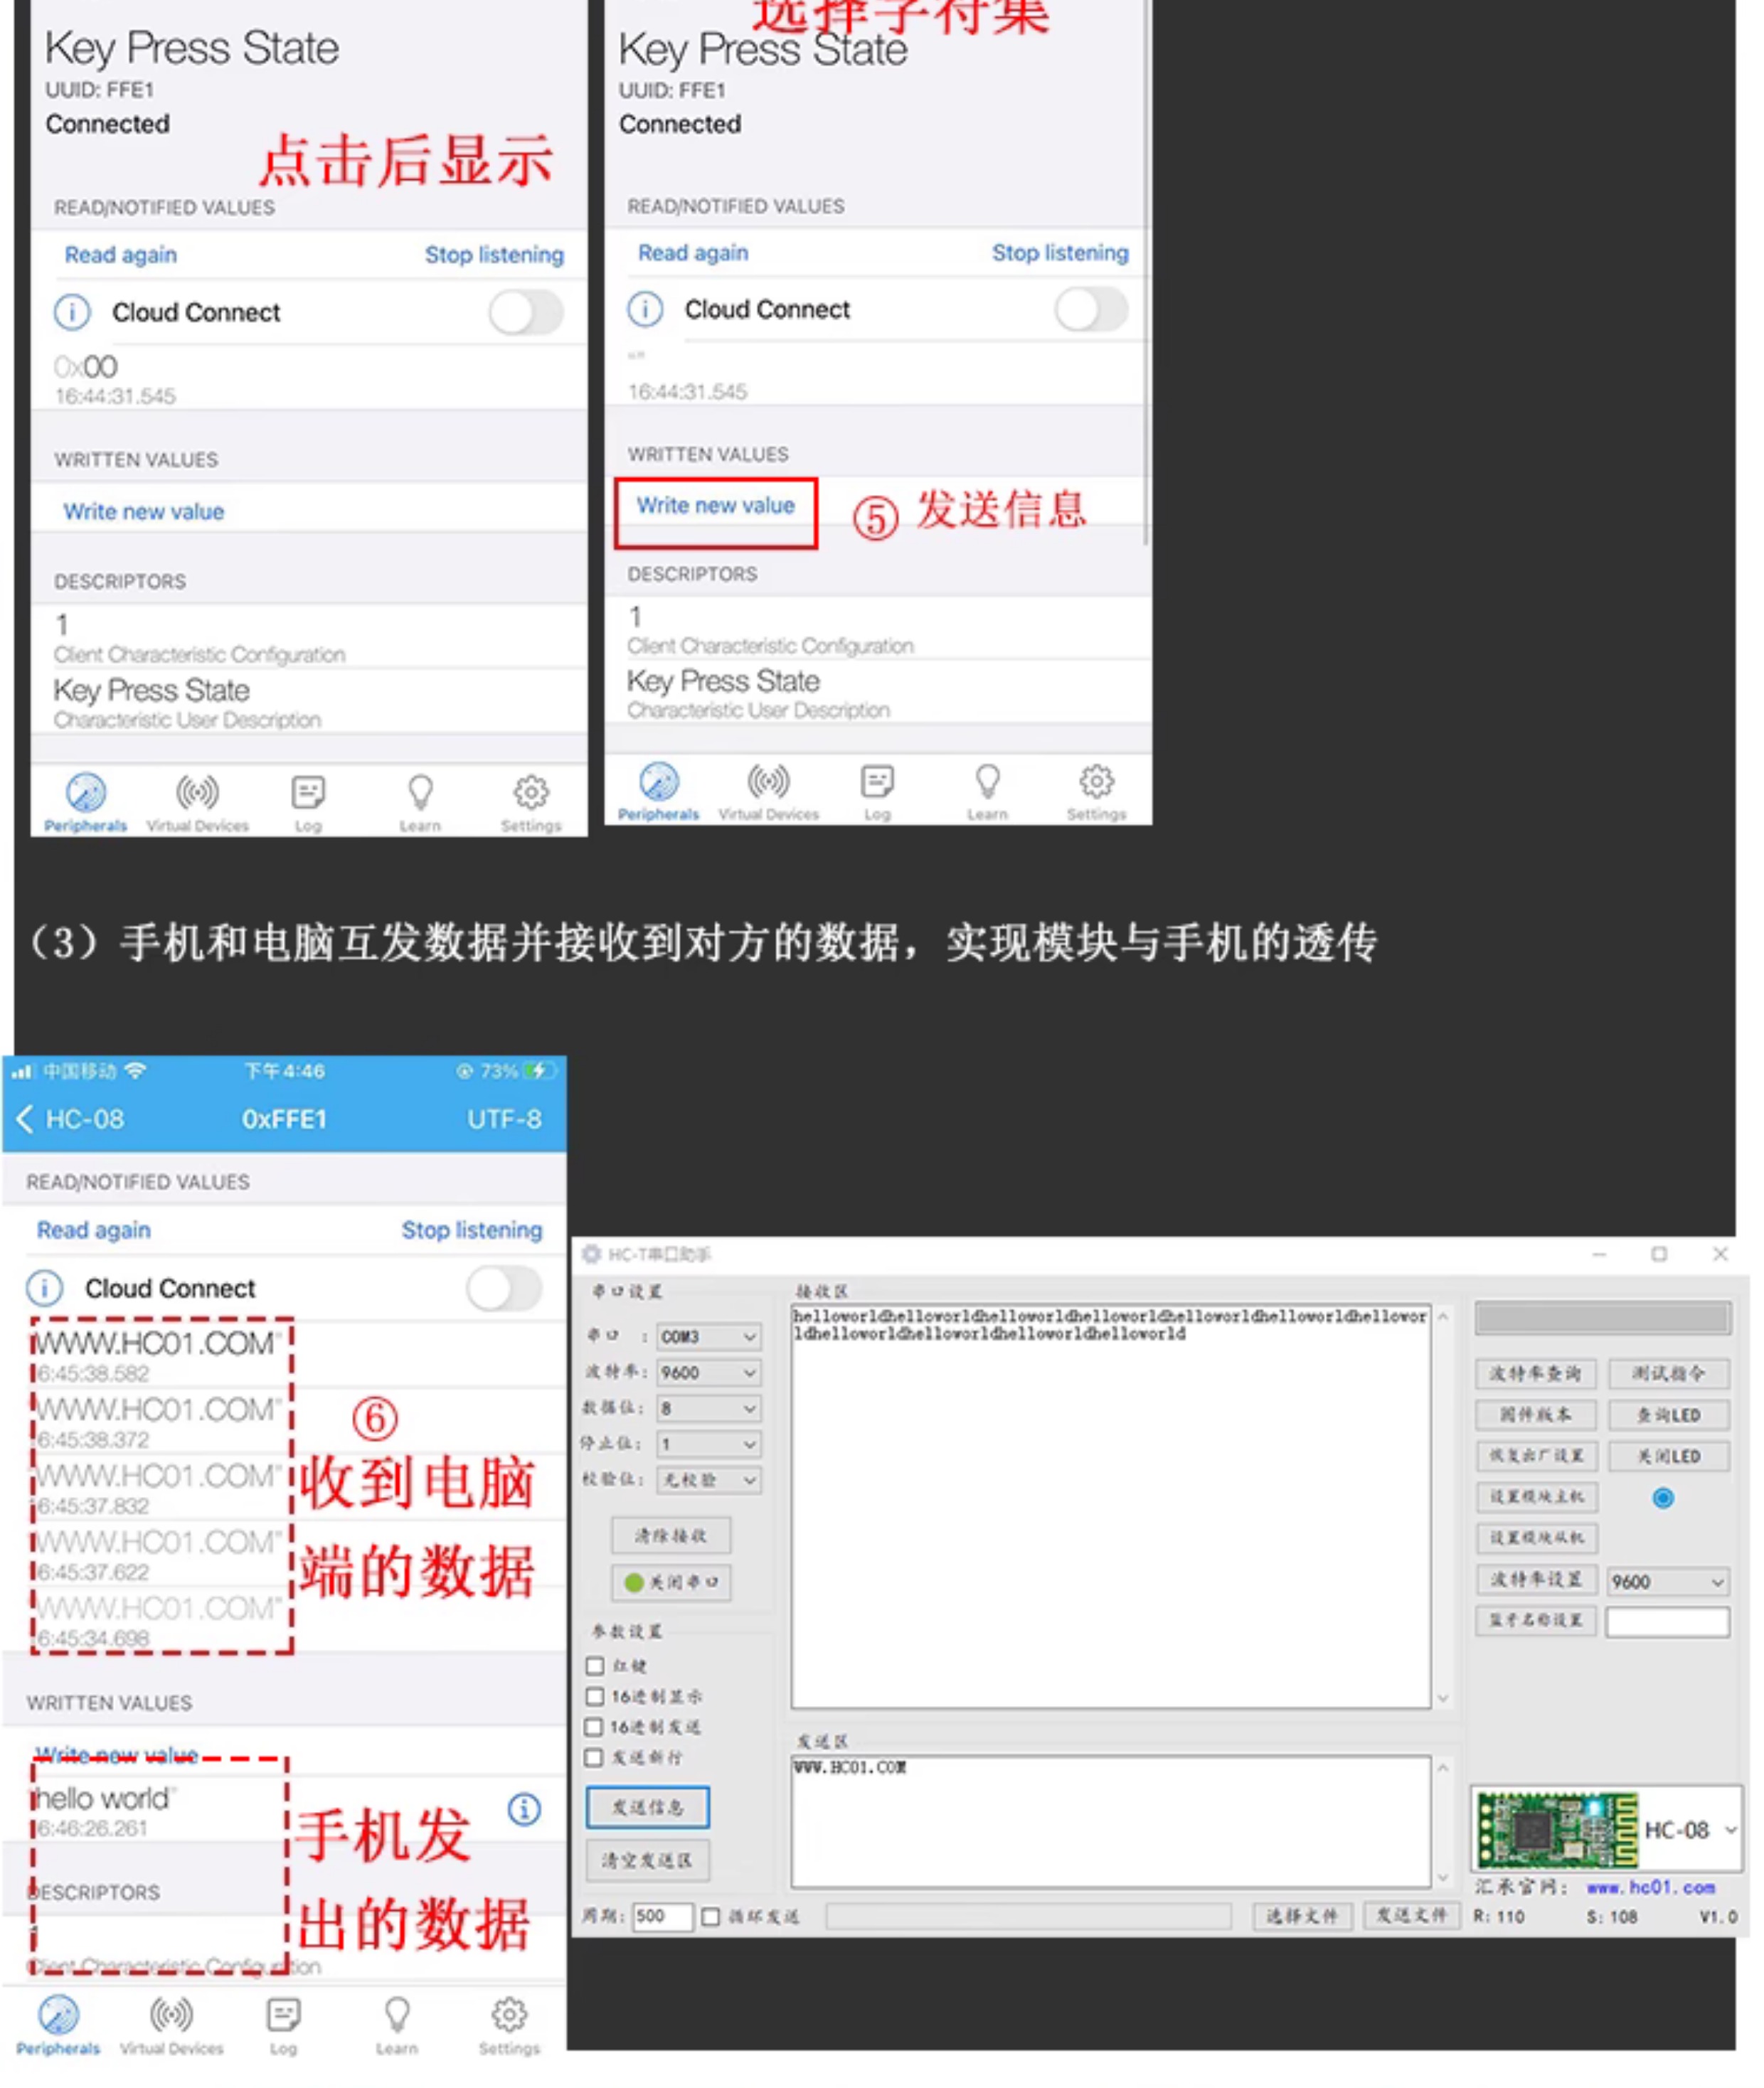The height and width of the screenshot is (2088, 1764).
Task: Tap Cloud Connect info icon in empty-value phone screen
Action: (645, 309)
